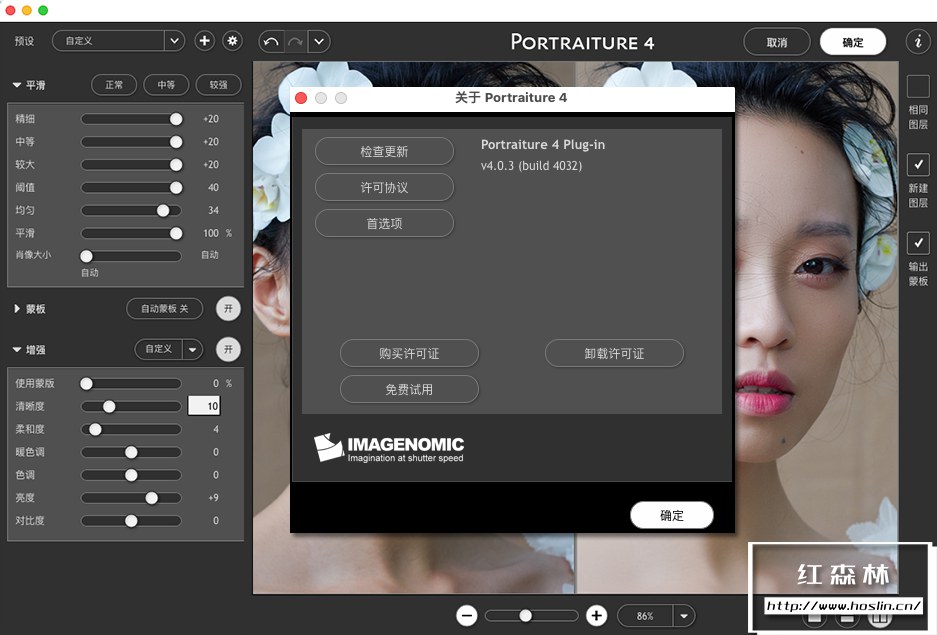Click the 自动蒙板 关 button

click(x=164, y=309)
